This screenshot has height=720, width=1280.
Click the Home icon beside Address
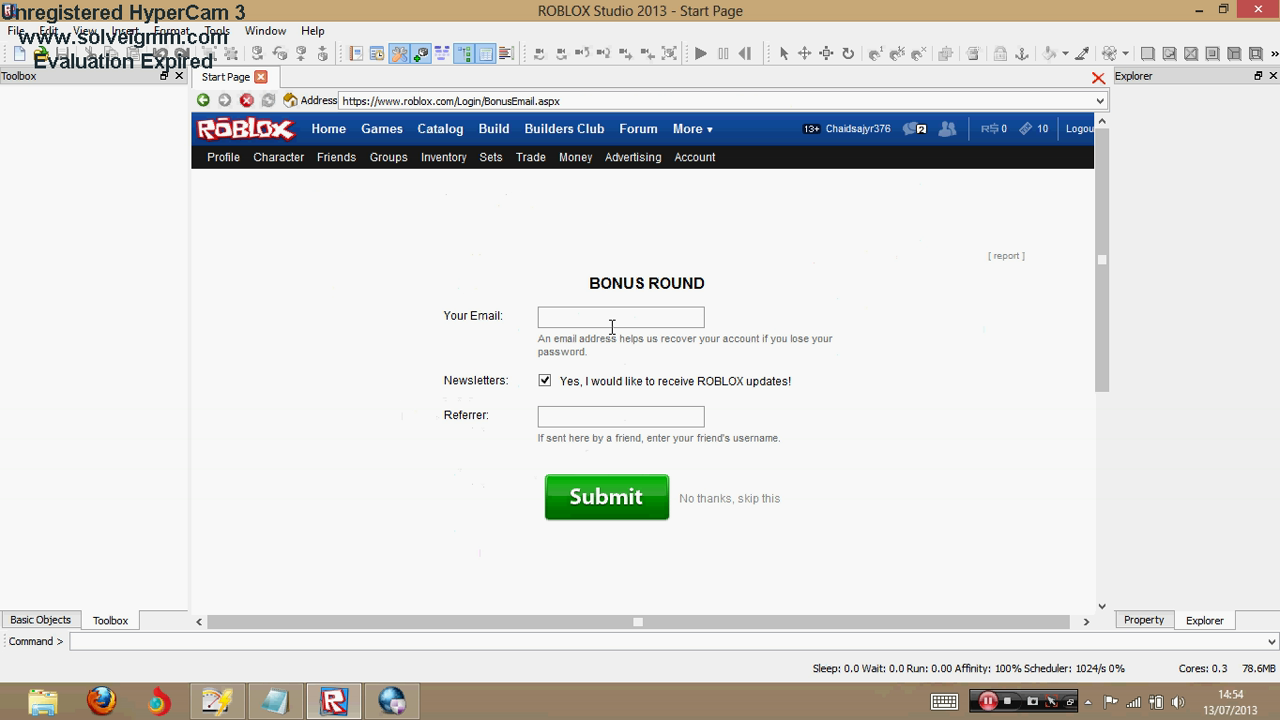coord(290,100)
